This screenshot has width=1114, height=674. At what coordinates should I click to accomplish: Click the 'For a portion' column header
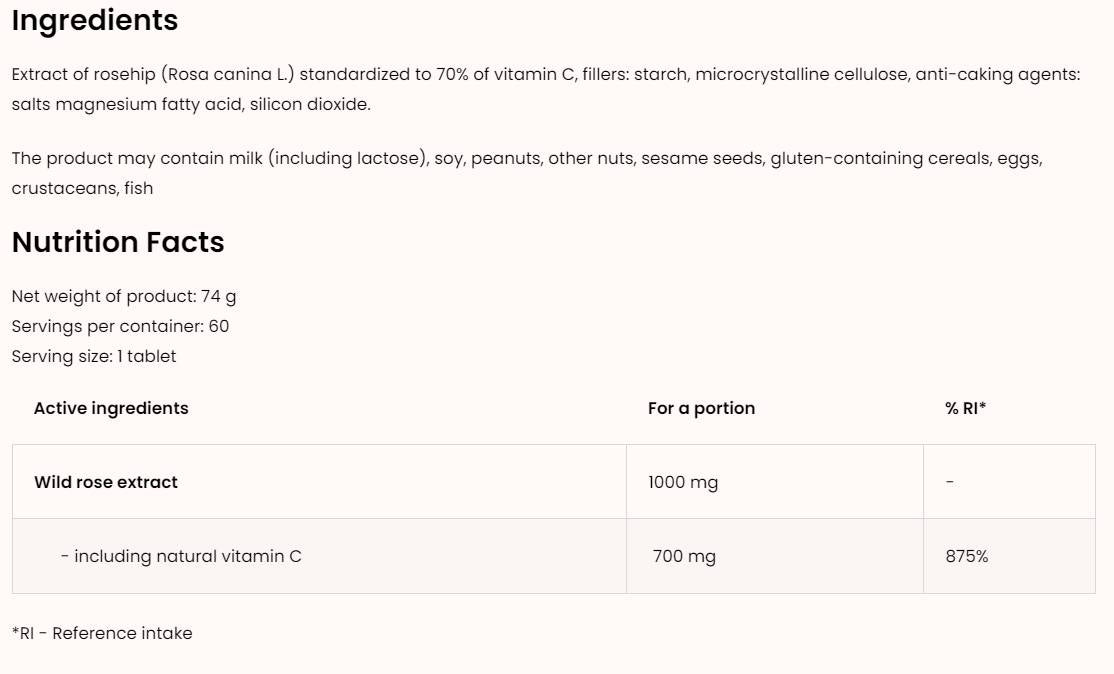pos(701,408)
